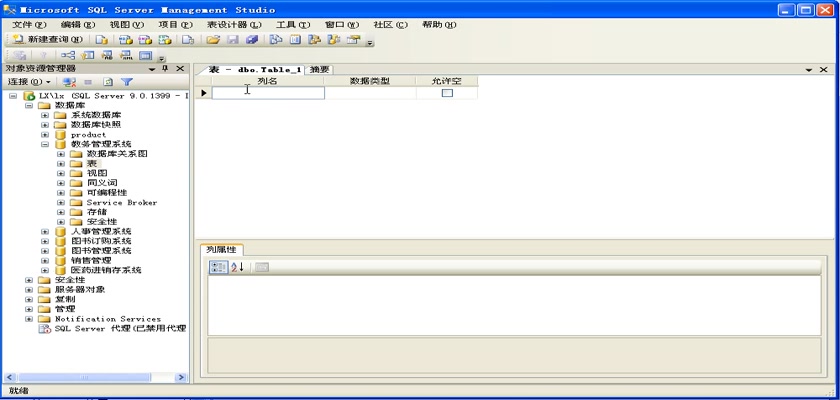Image resolution: width=840 pixels, height=400 pixels.
Task: Expand the 表 folder under 教务管理系统
Action: [61, 163]
